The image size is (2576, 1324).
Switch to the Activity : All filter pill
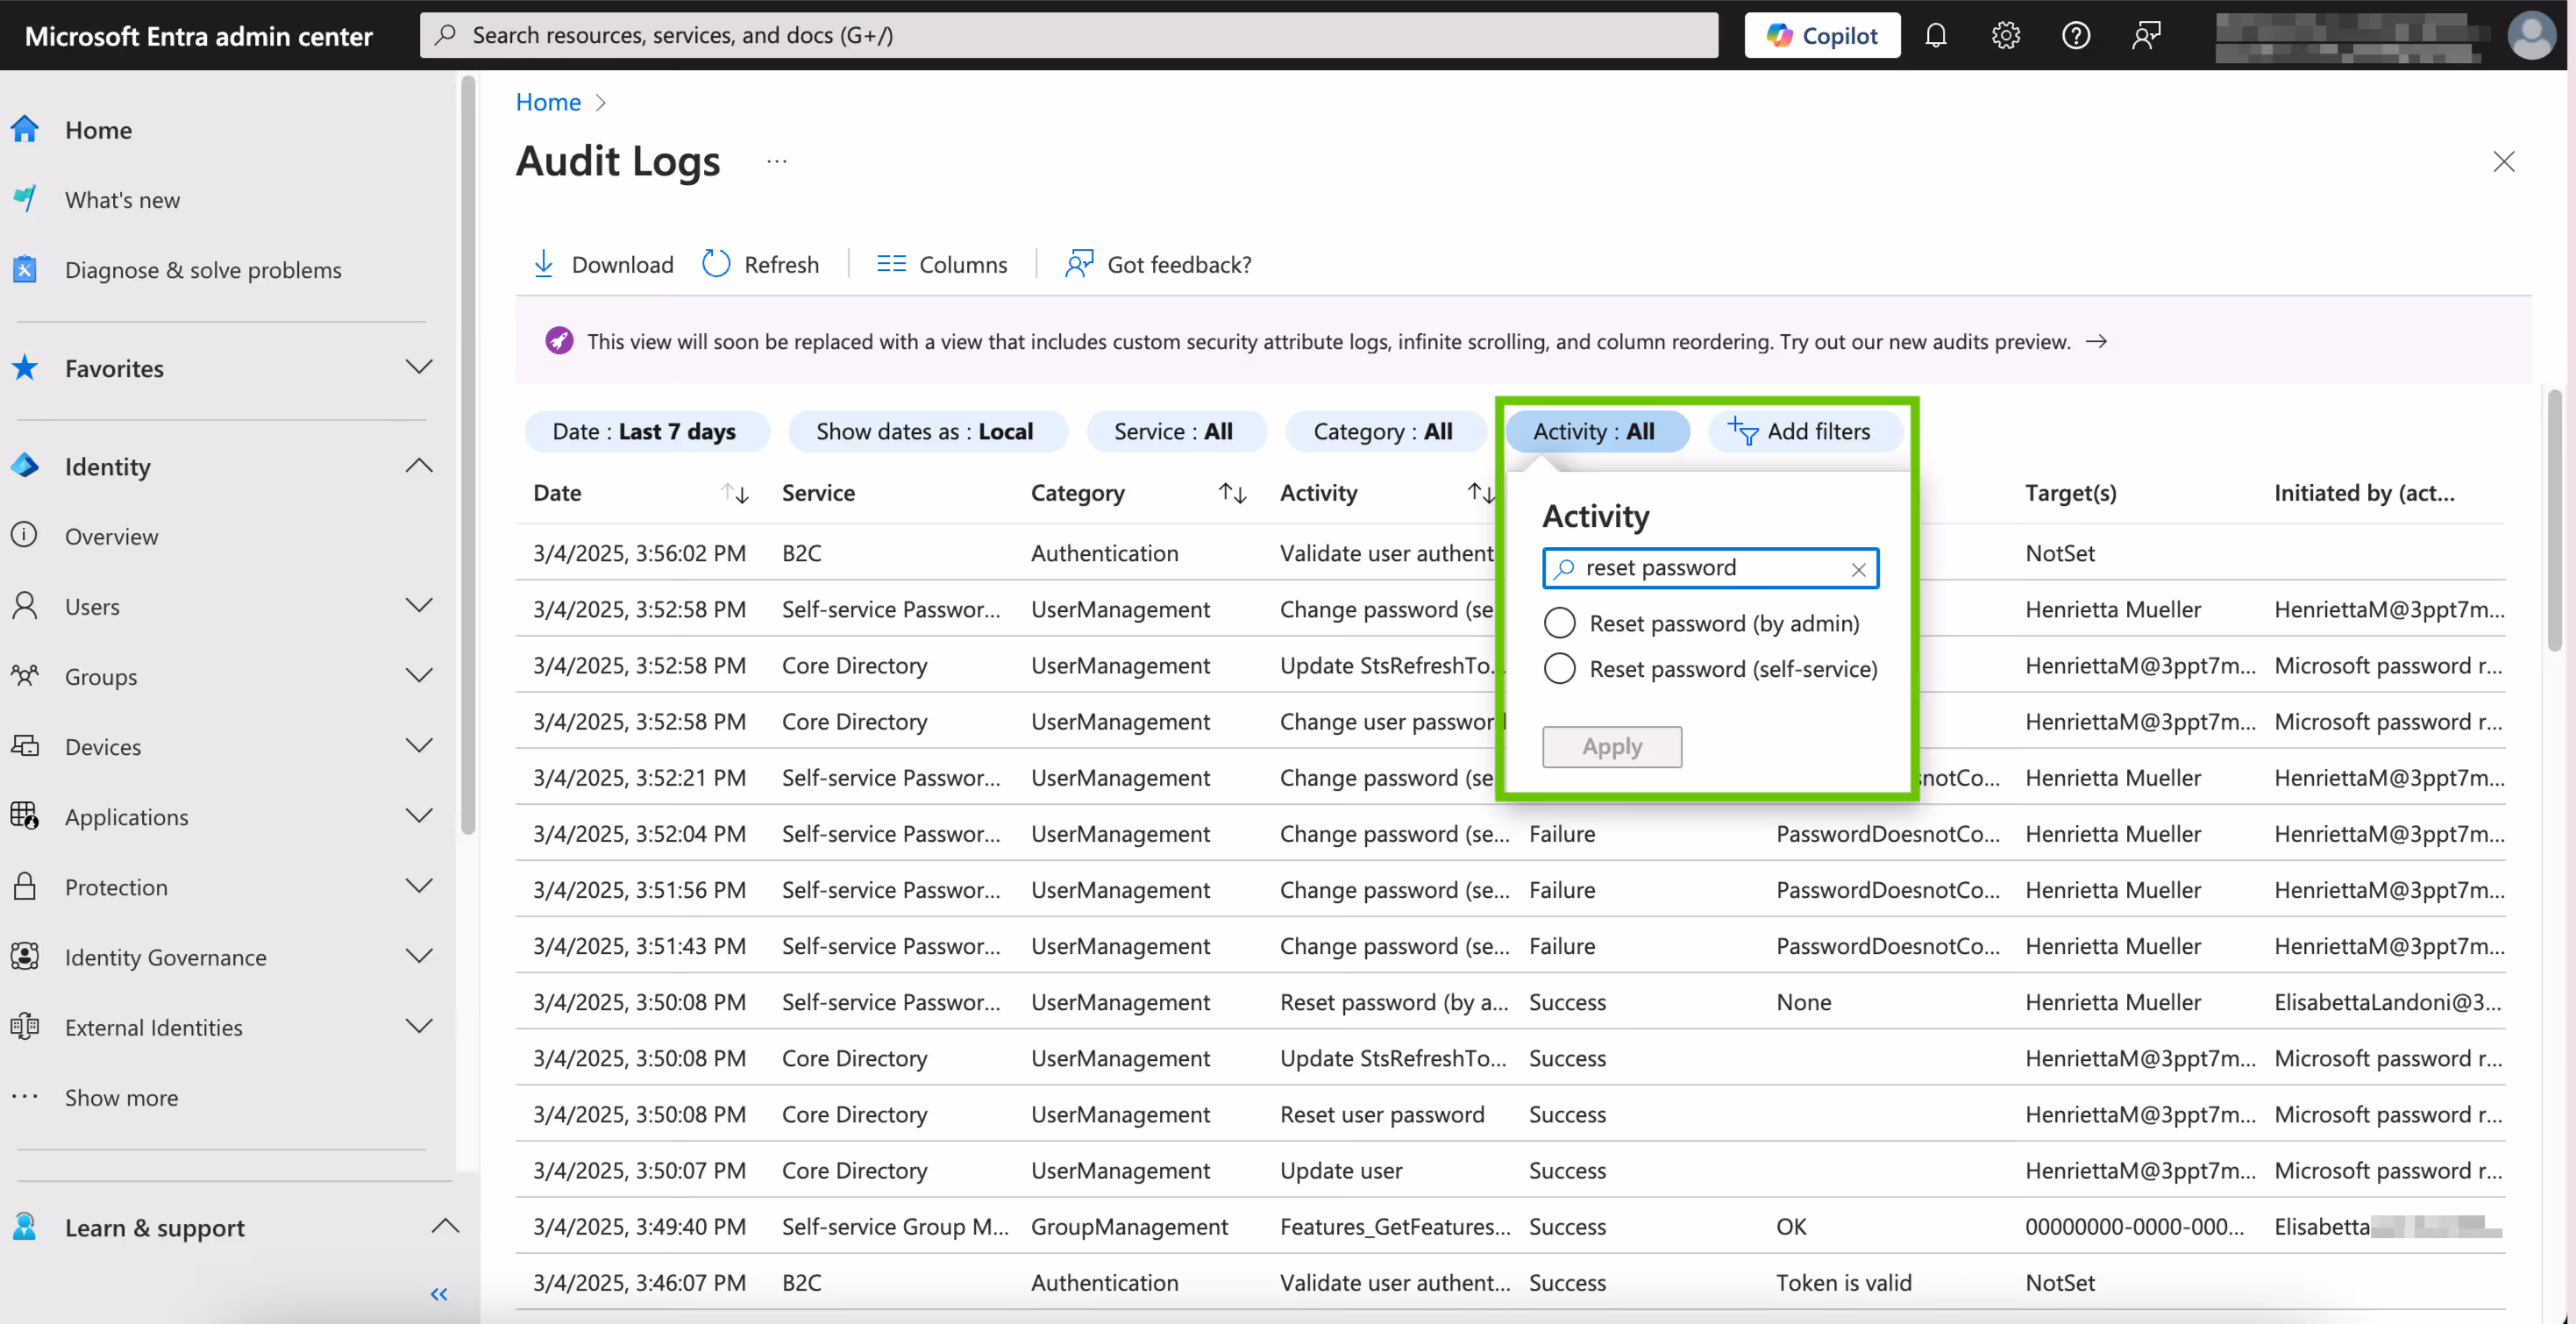1596,431
